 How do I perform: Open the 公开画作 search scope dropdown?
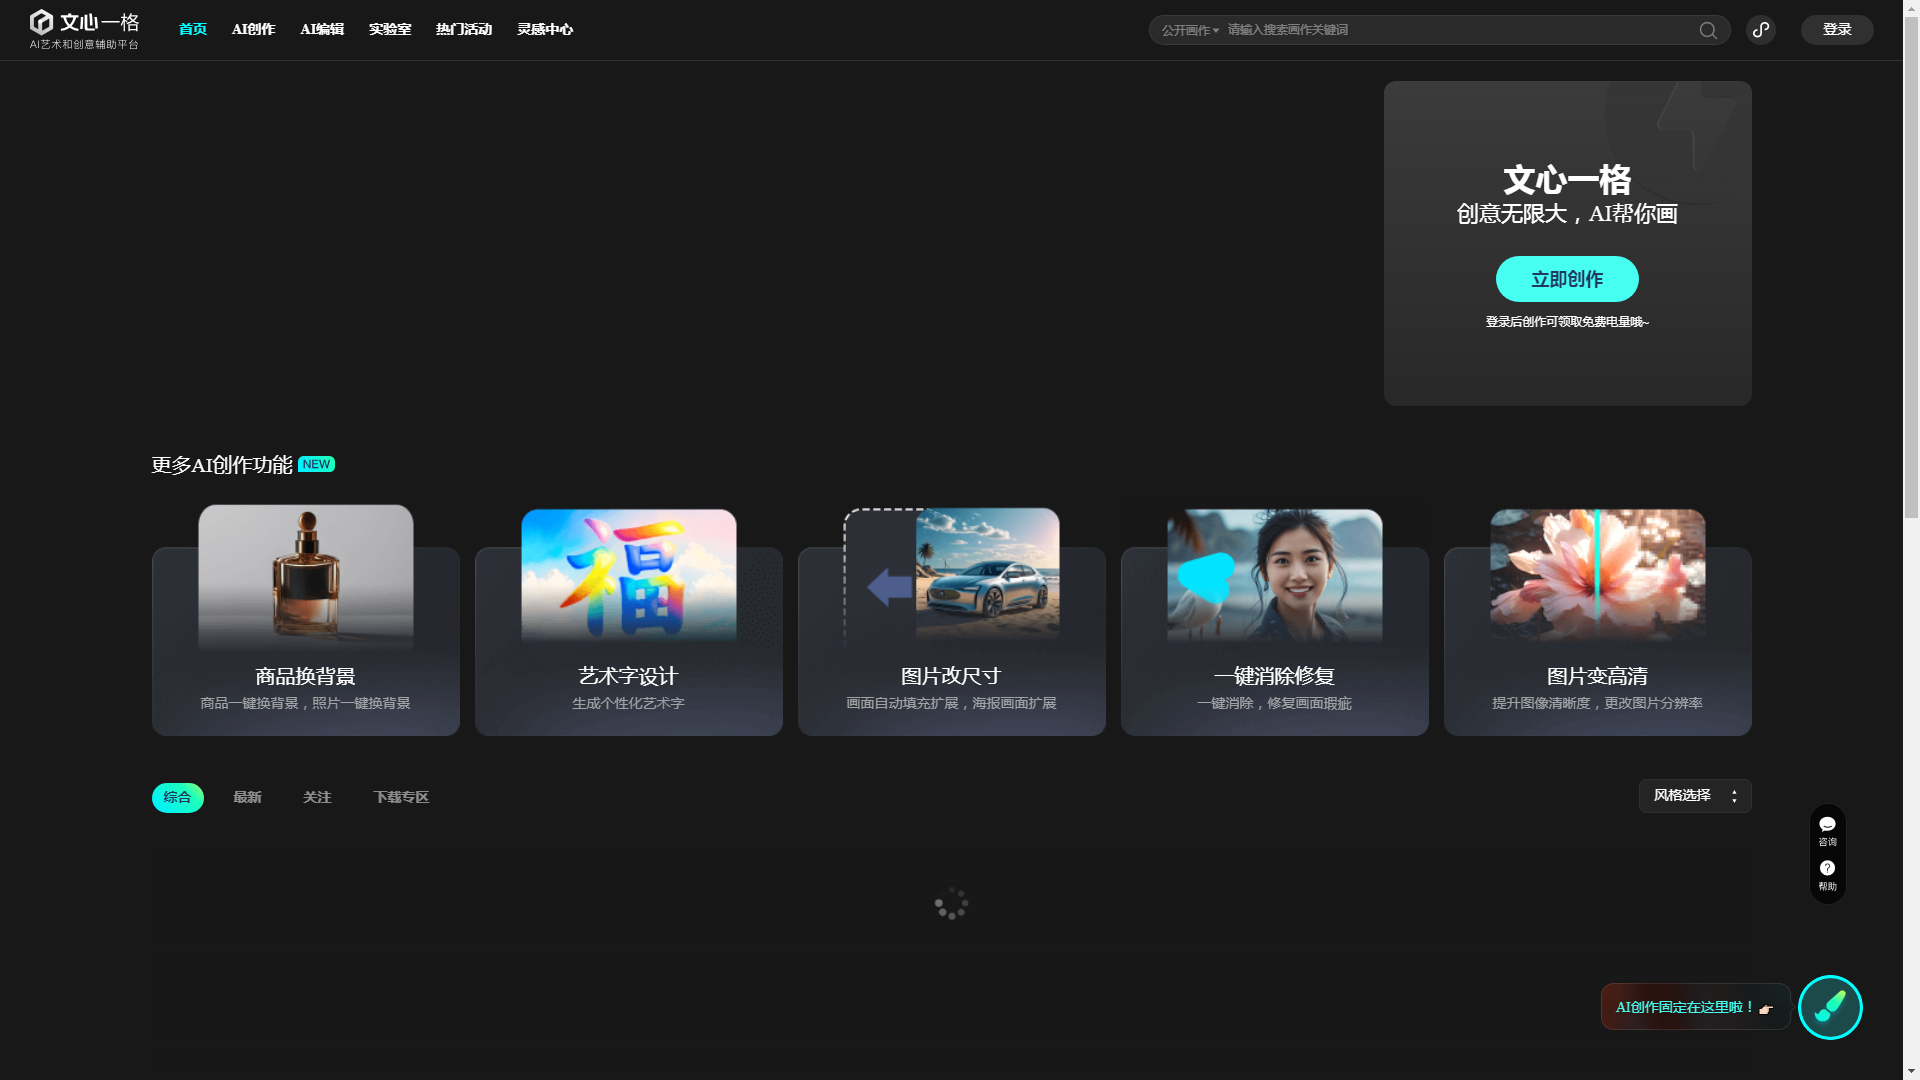coord(1190,30)
